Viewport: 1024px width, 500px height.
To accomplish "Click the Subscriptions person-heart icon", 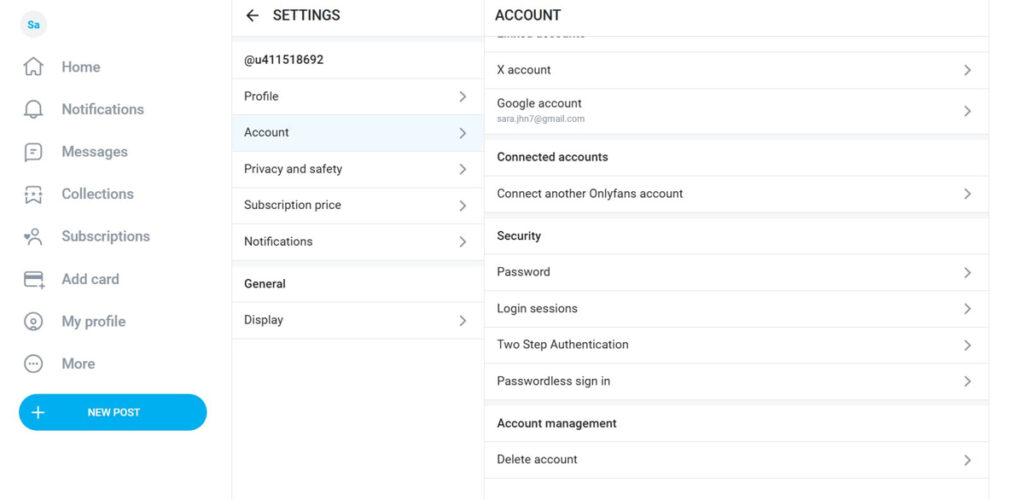I will (x=33, y=237).
